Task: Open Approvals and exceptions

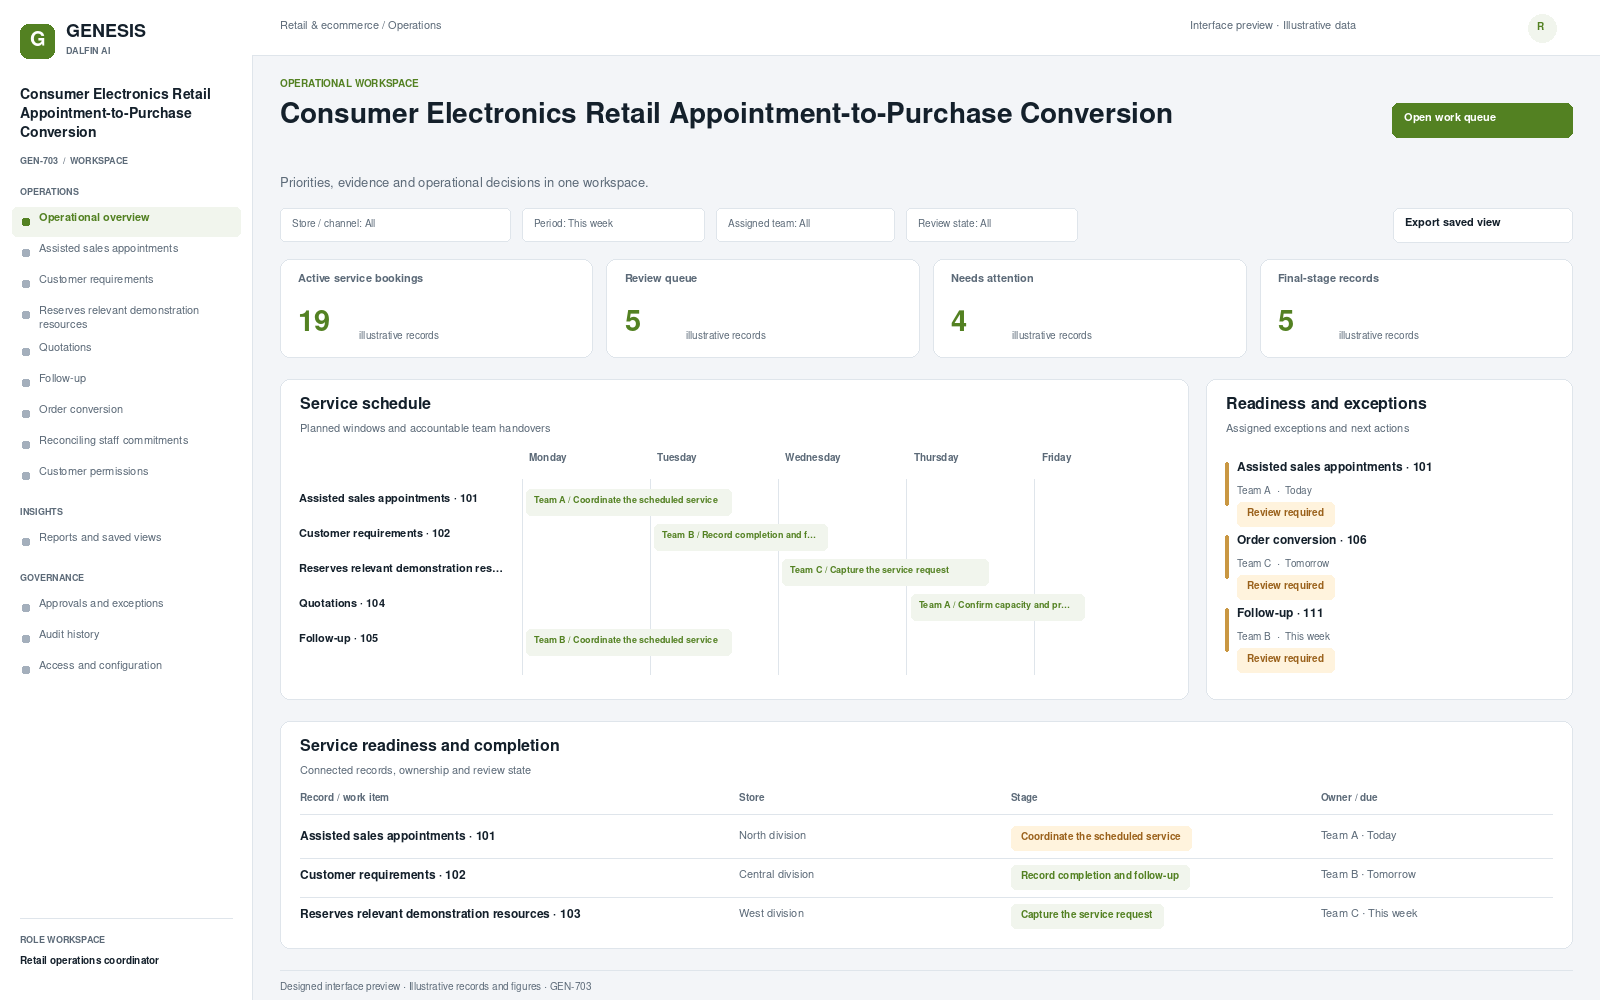Action: [x=126, y=604]
